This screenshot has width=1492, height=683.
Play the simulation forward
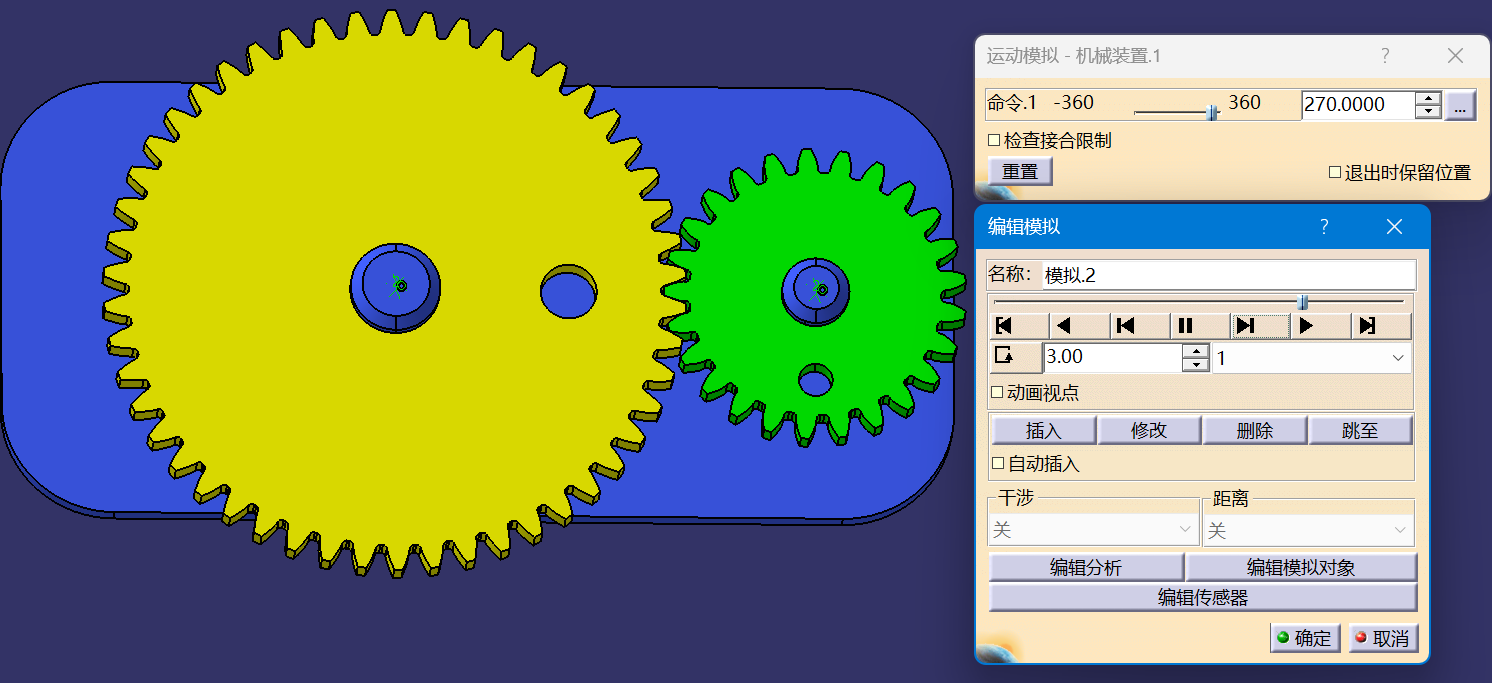(1306, 326)
